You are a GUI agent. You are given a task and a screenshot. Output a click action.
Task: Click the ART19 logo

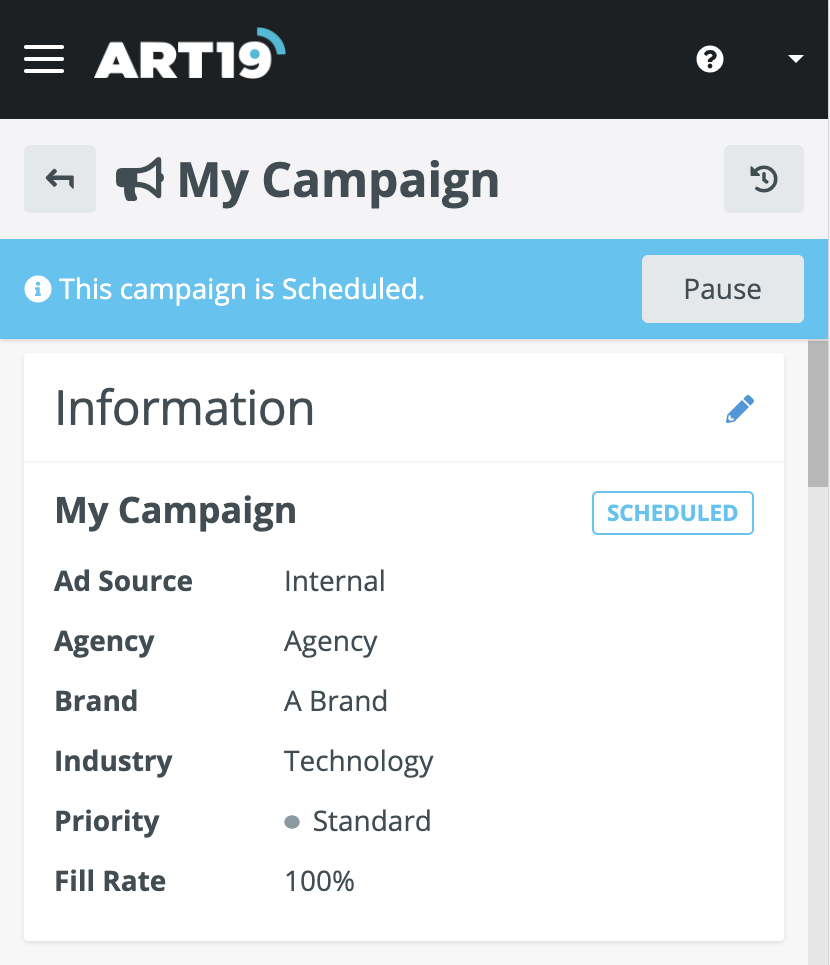[189, 57]
